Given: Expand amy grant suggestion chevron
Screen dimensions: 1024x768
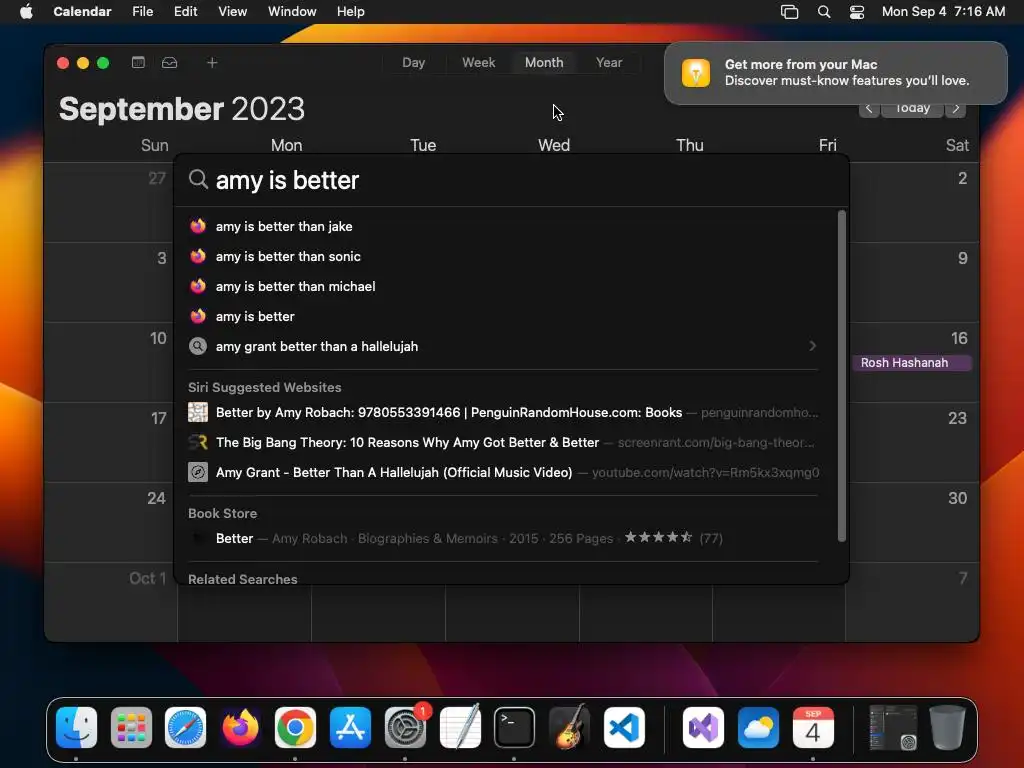Looking at the screenshot, I should tap(812, 345).
